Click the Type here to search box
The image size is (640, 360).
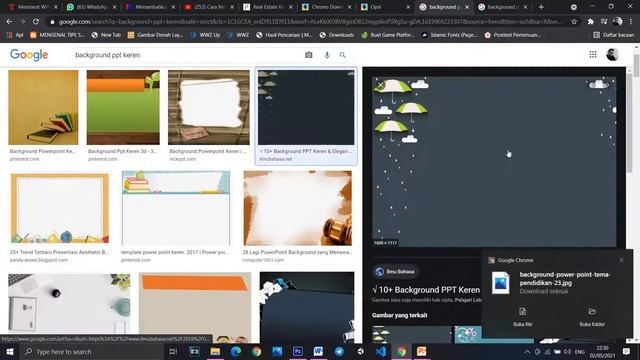click(92, 351)
